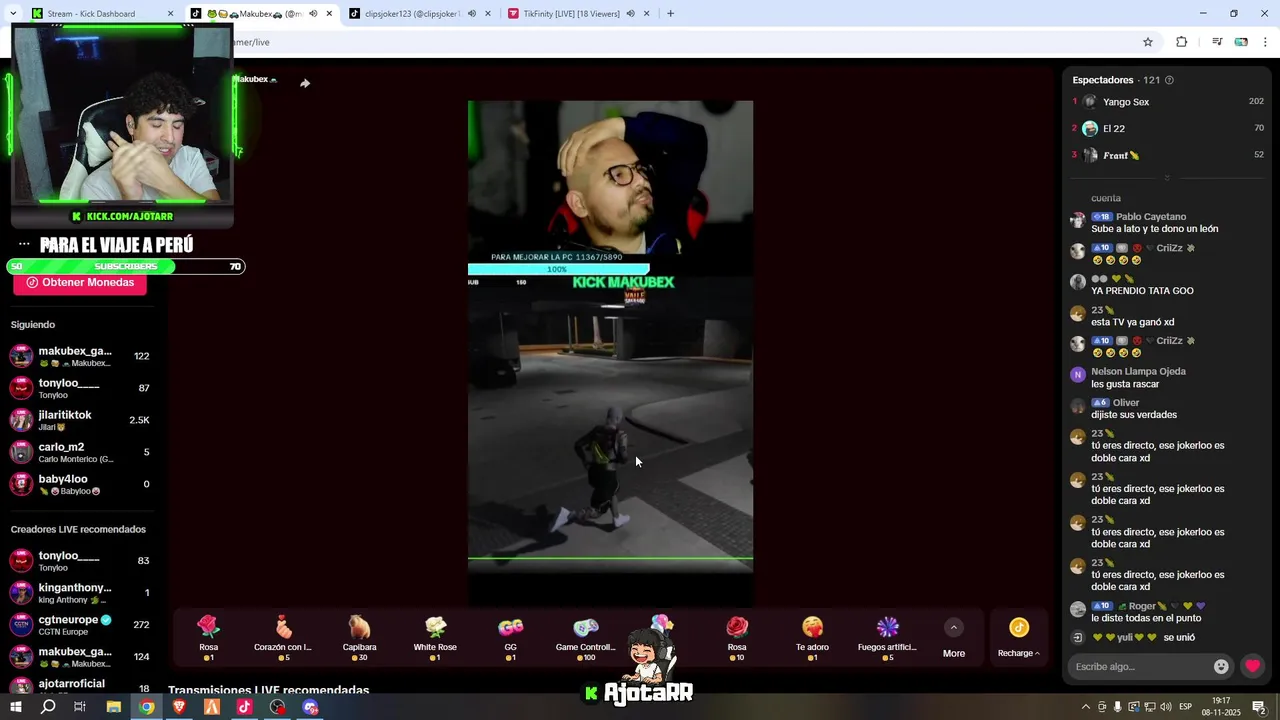Open carlo_m2 live channel

[x=80, y=452]
